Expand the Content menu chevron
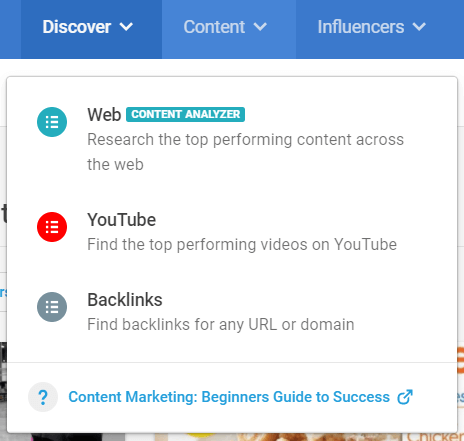 point(260,27)
